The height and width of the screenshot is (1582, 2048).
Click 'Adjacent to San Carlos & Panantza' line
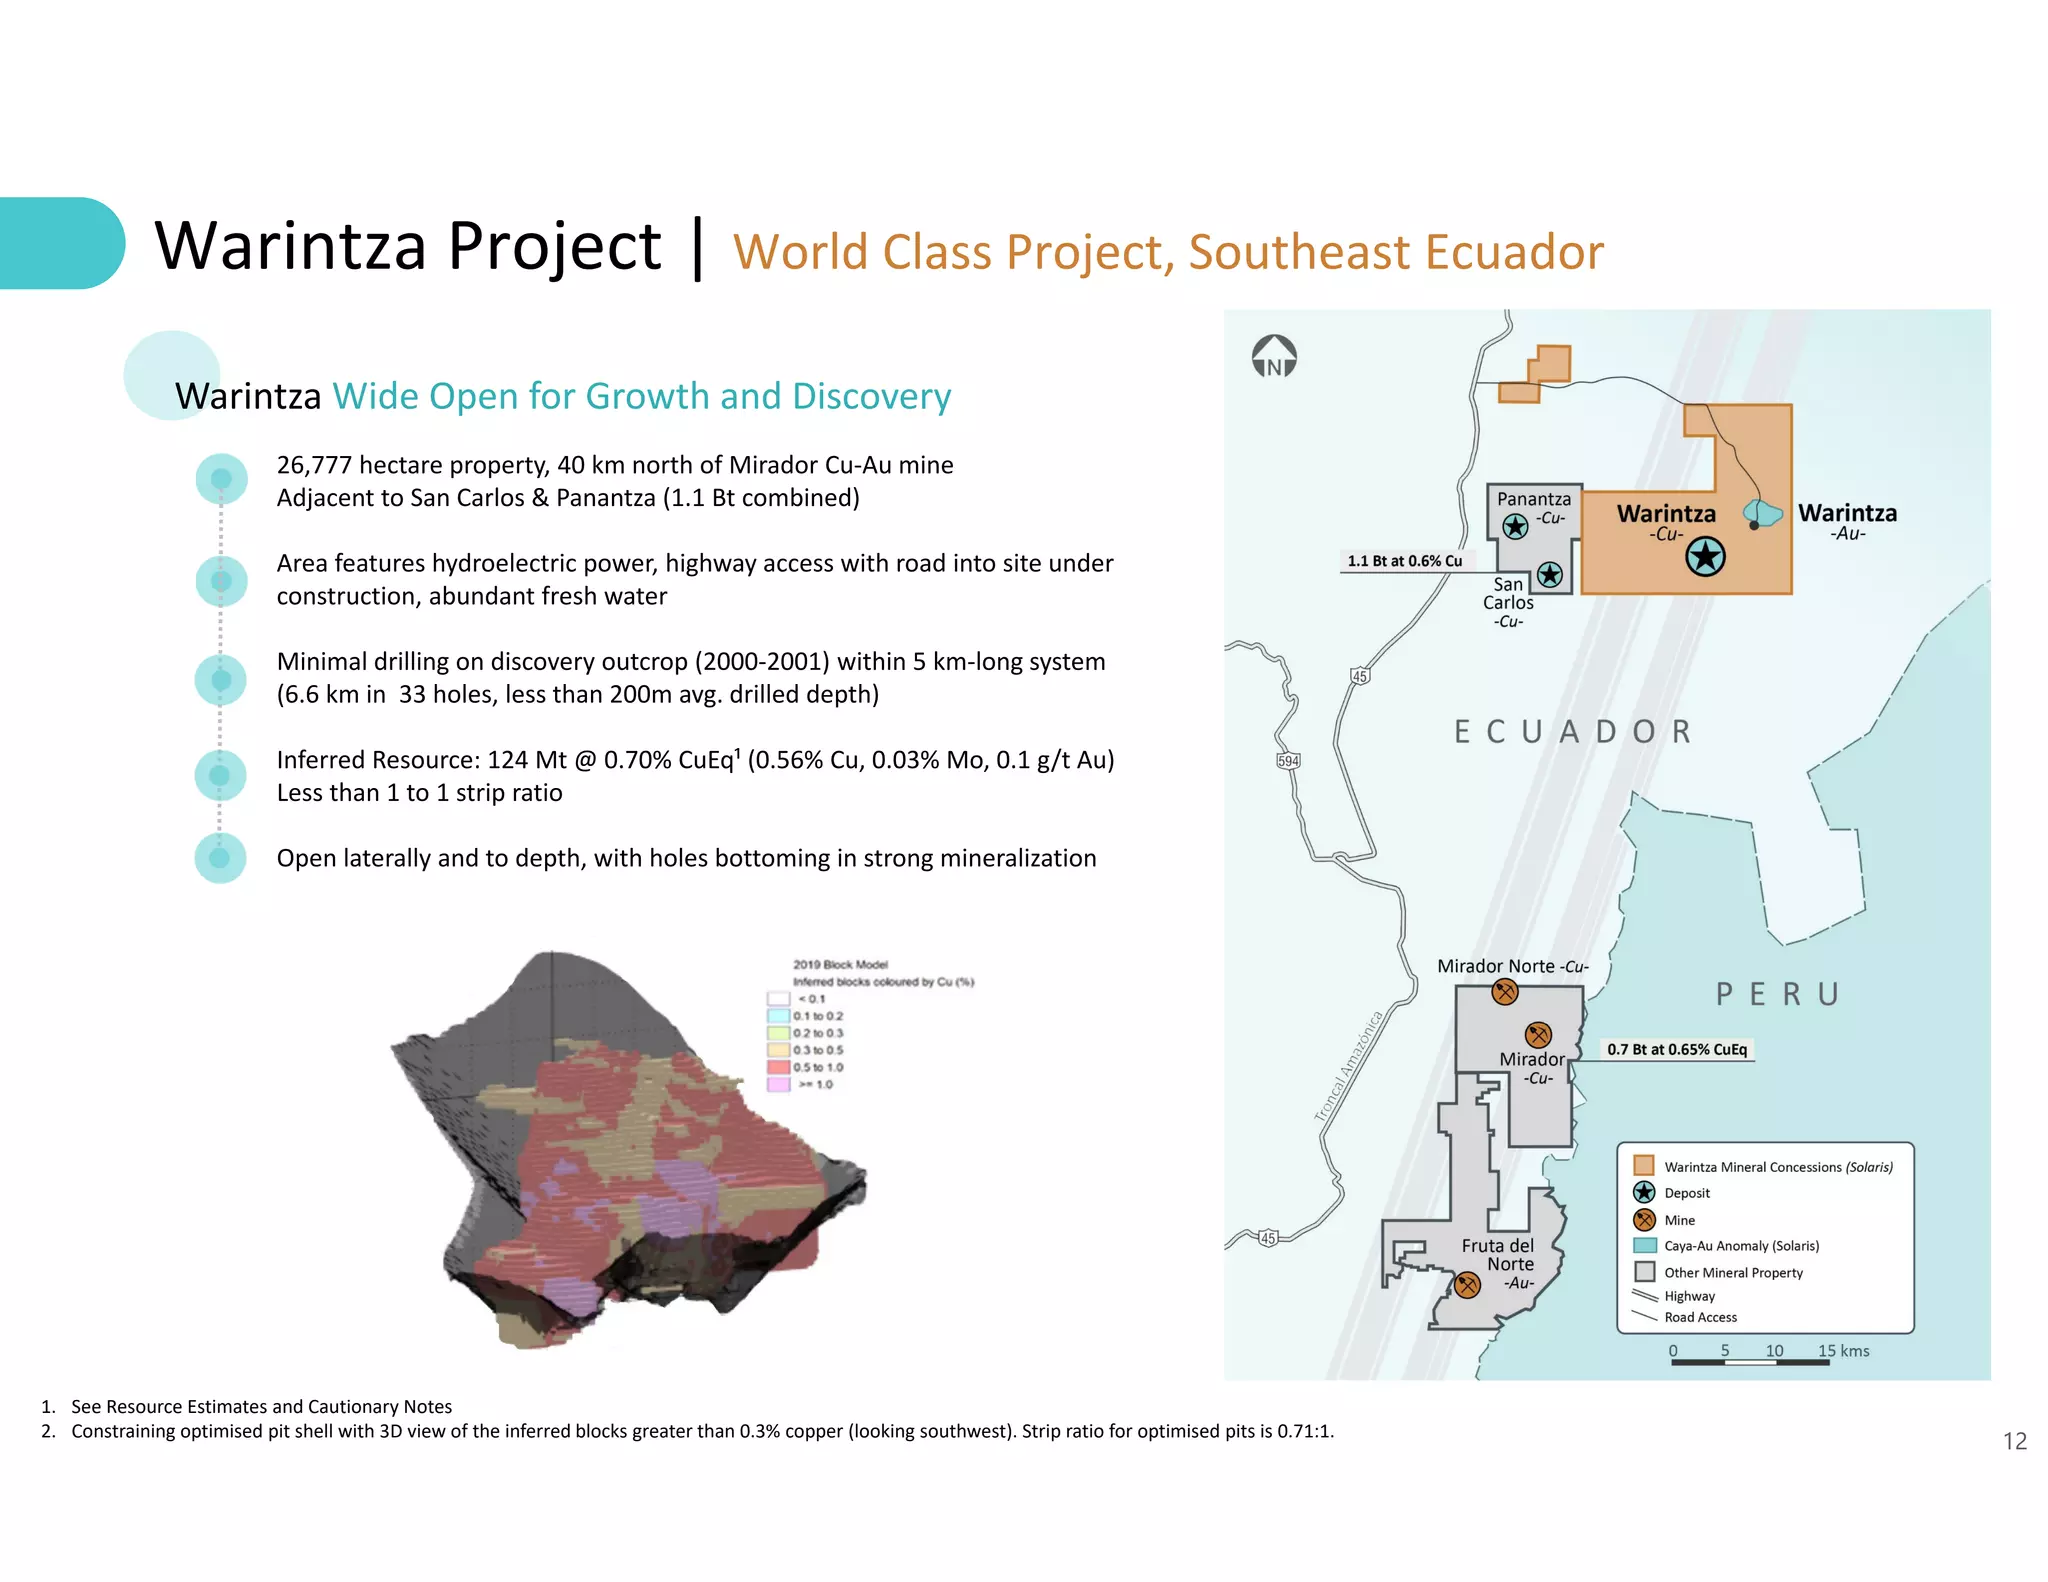tap(568, 498)
